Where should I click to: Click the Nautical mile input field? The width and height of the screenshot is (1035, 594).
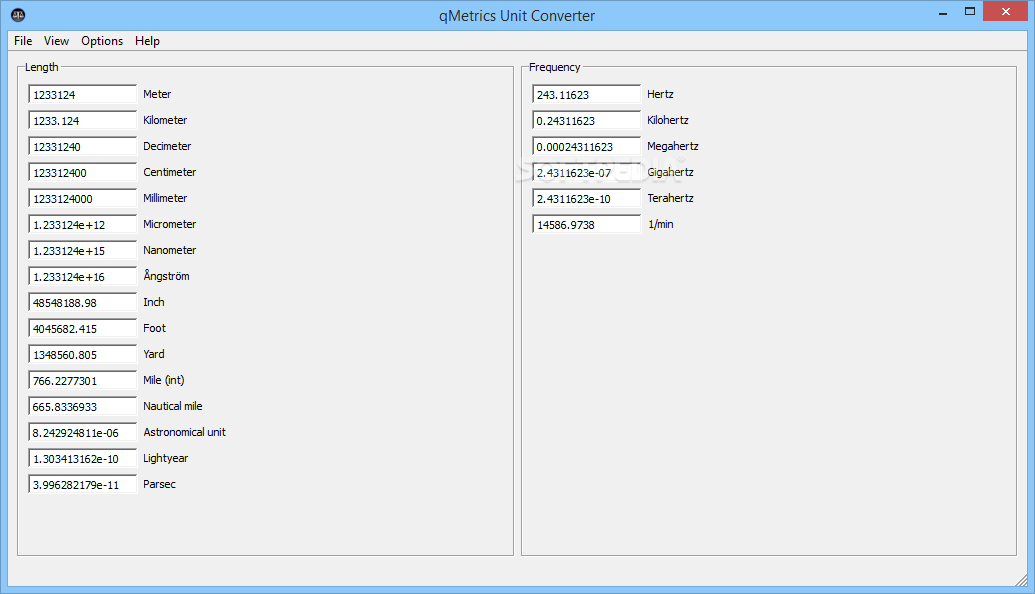tap(83, 407)
